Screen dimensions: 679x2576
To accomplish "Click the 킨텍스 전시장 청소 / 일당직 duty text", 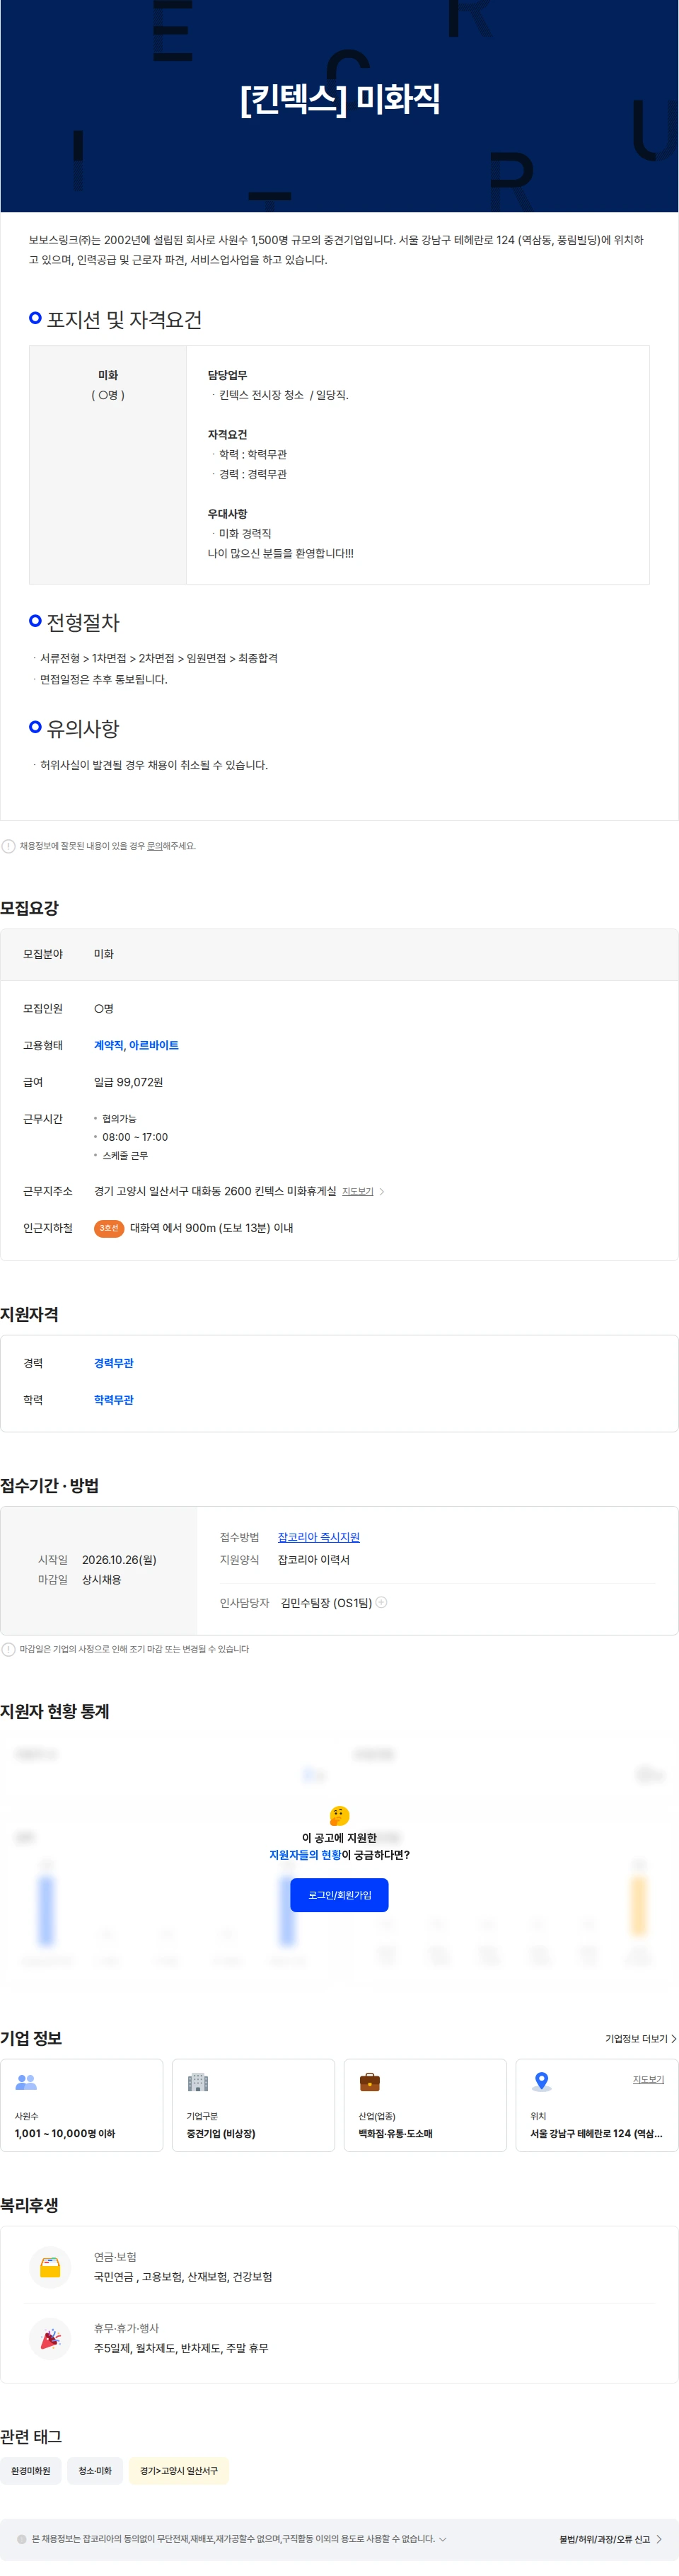I will click(284, 395).
